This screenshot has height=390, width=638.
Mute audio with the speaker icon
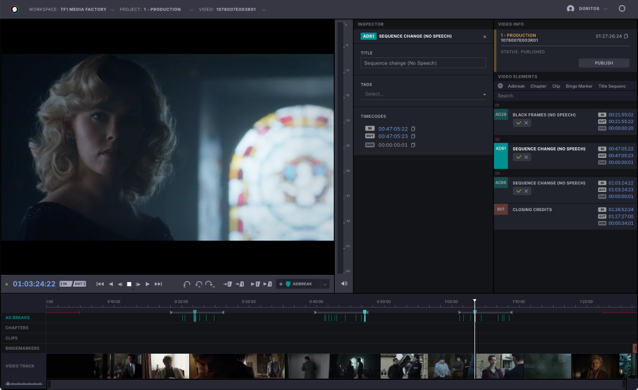pos(344,284)
